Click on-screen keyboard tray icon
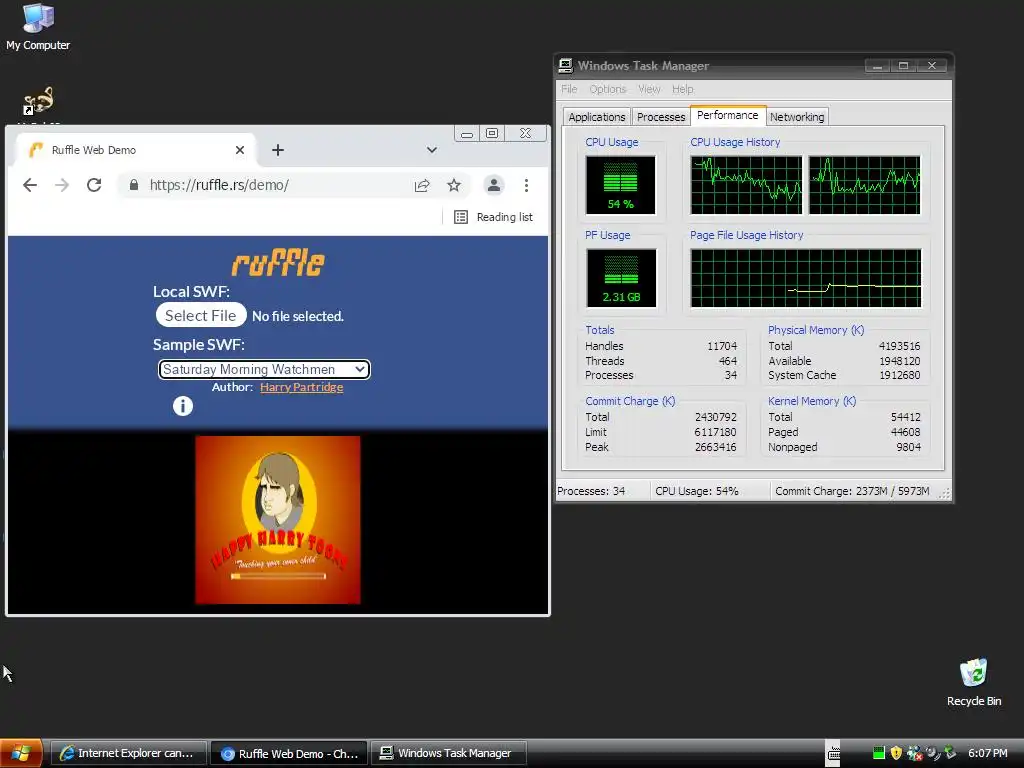This screenshot has width=1024, height=768. (x=834, y=754)
